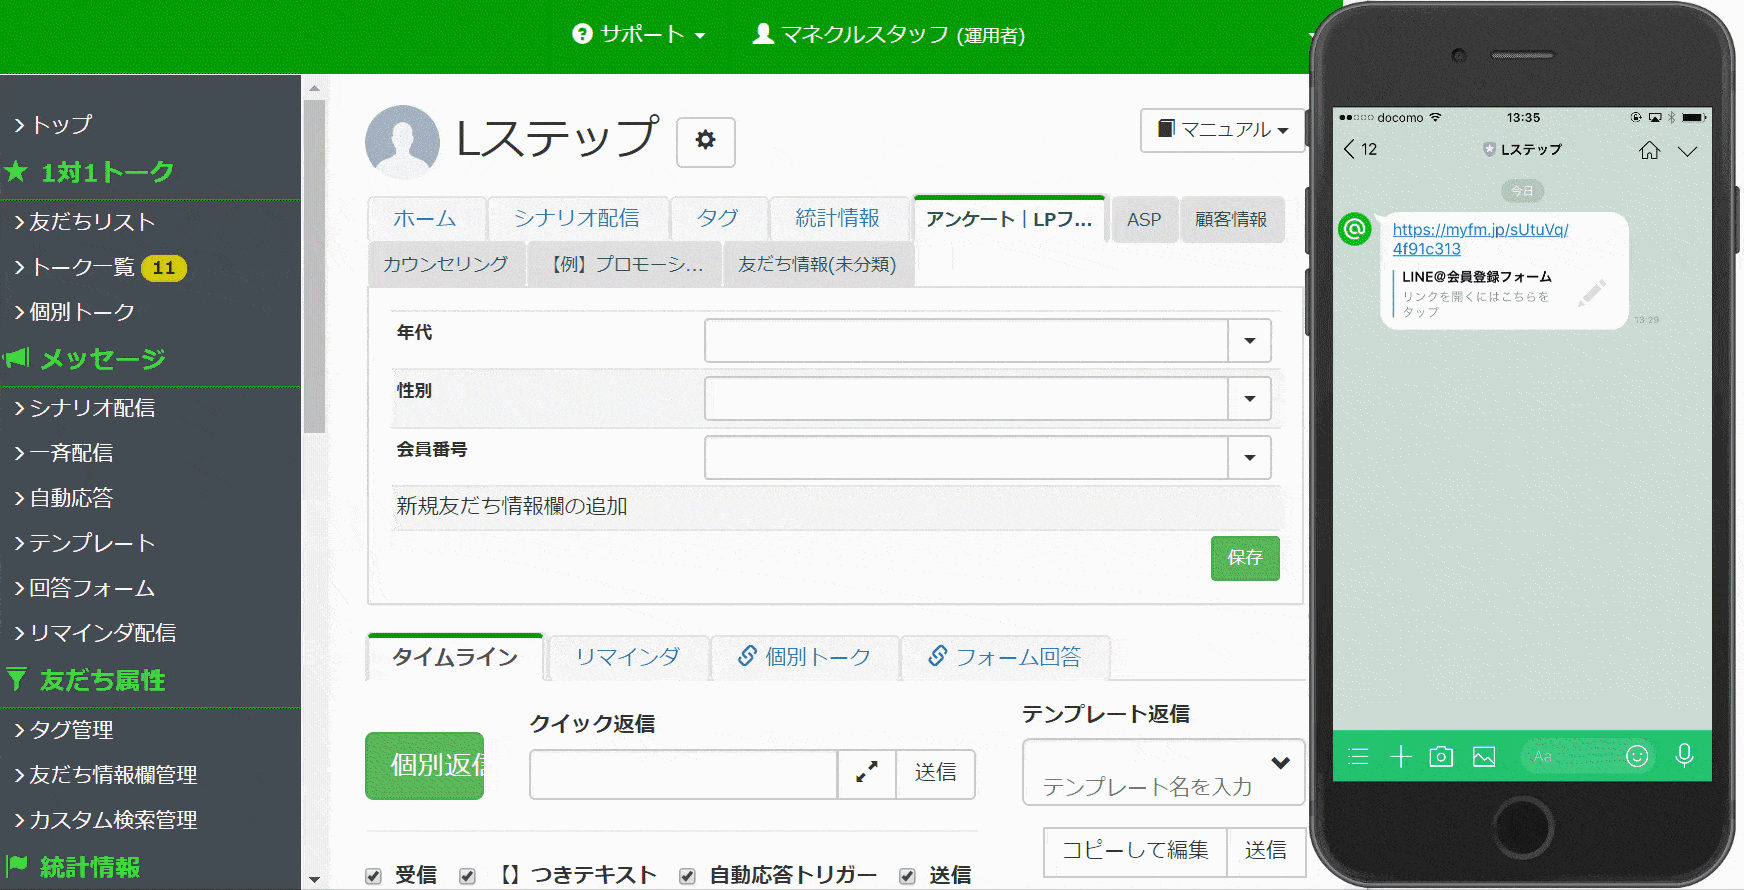Click the 会員番号 input field
1744x890 pixels.
click(x=967, y=458)
